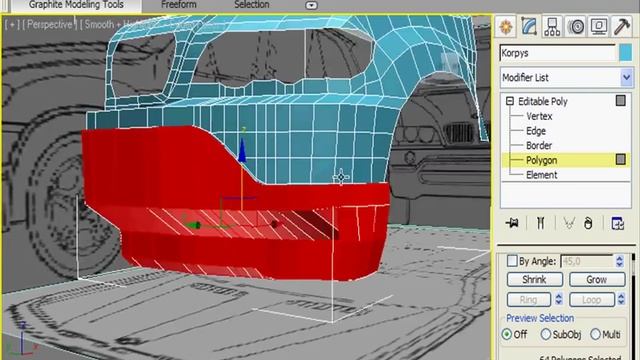This screenshot has width=640, height=360.
Task: Enable the By Angle checkbox
Action: click(x=512, y=261)
